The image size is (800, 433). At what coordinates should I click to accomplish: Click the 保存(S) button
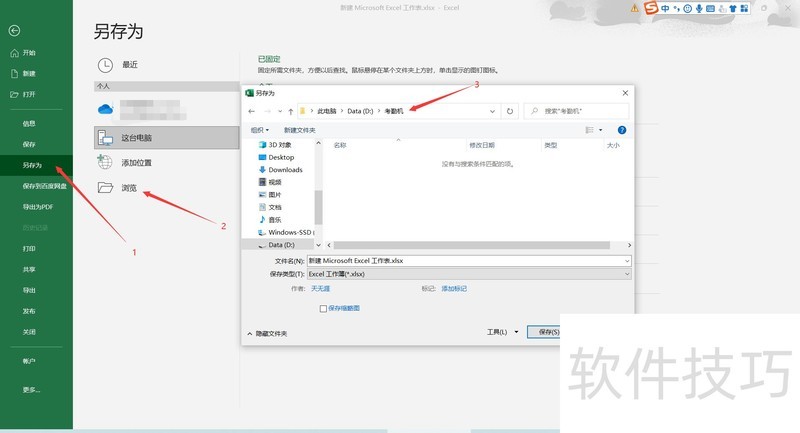(x=544, y=332)
